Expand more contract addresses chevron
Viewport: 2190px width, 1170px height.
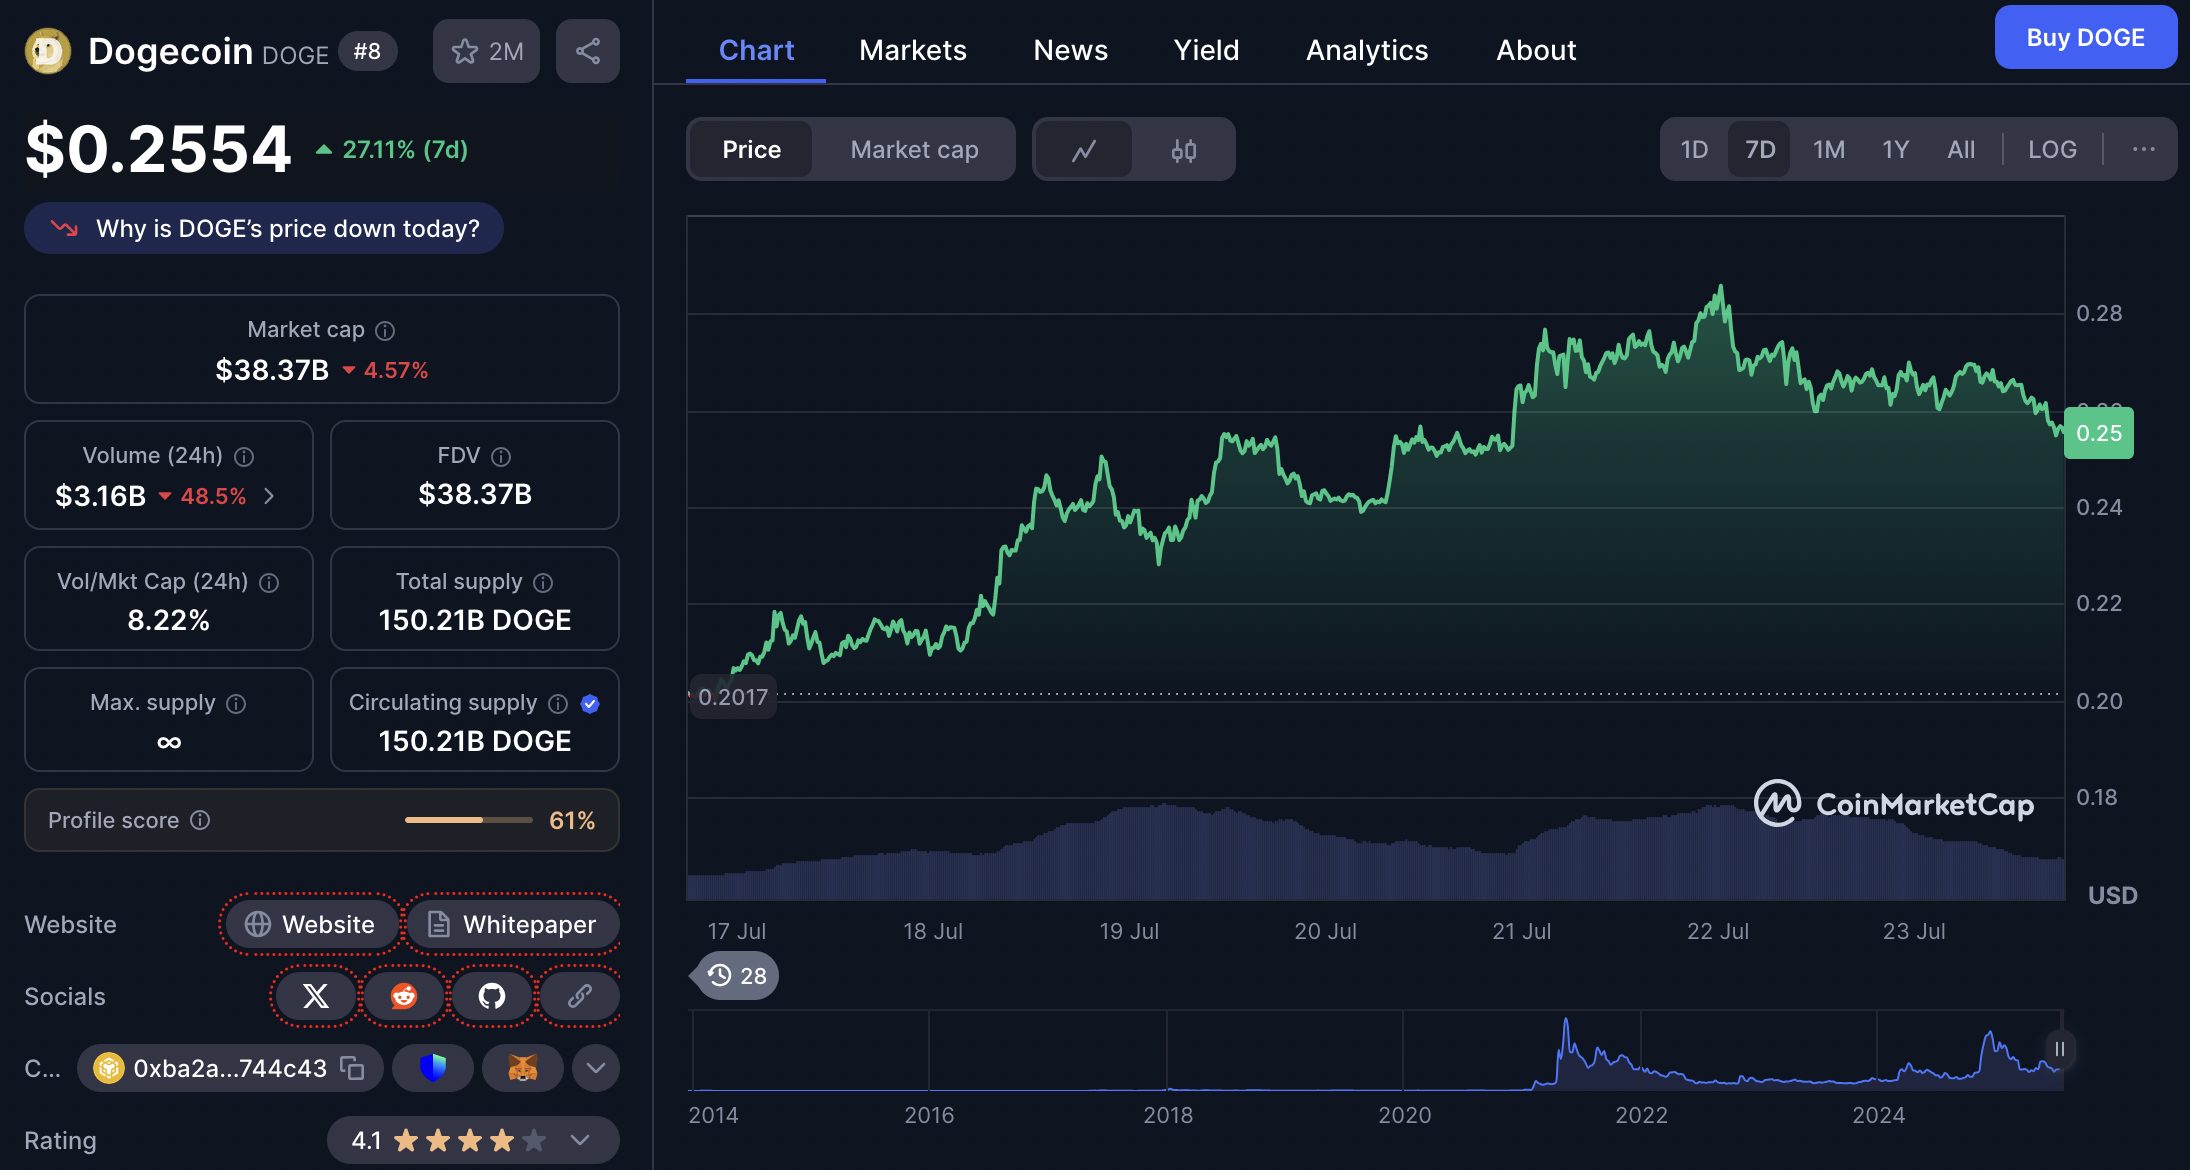coord(596,1068)
